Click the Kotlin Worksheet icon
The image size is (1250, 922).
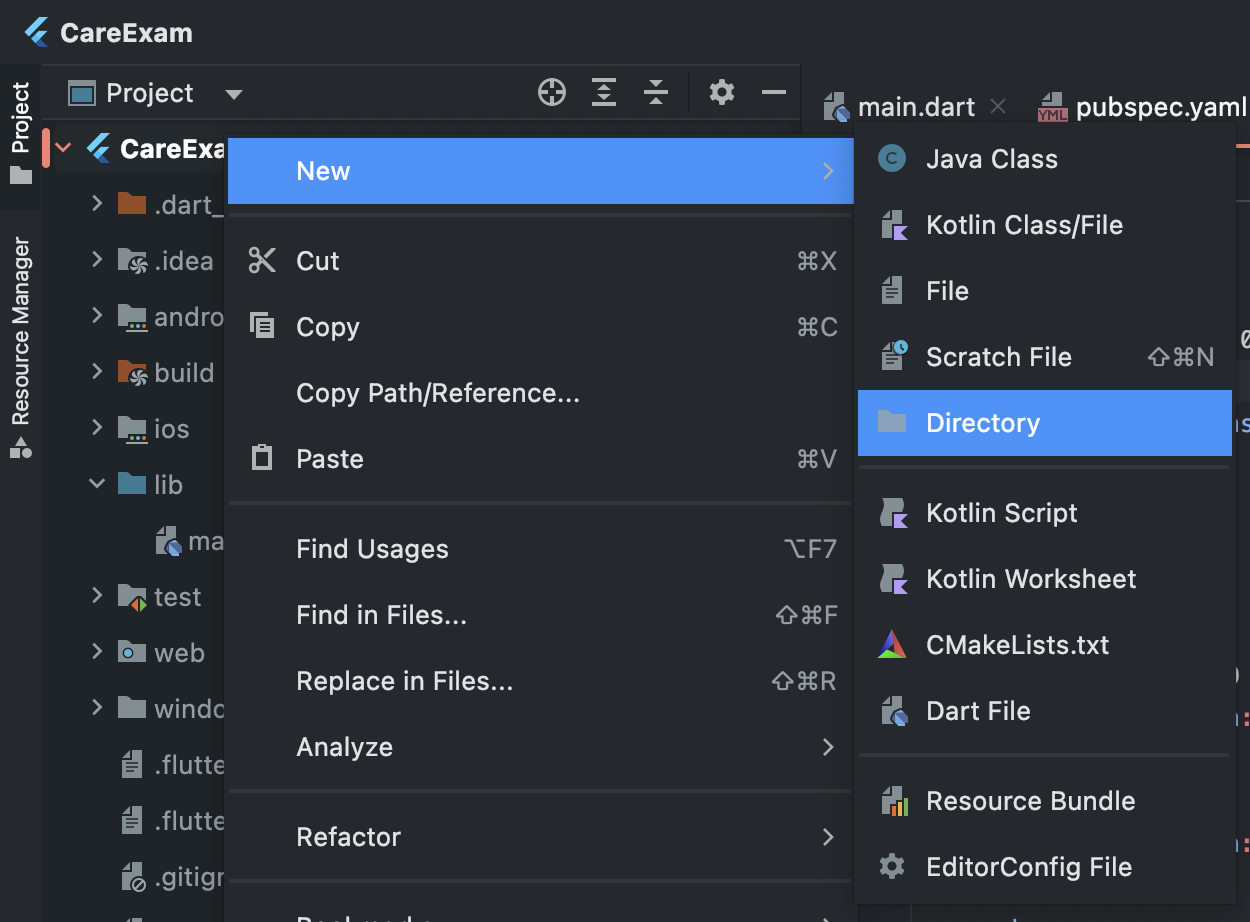[x=892, y=579]
